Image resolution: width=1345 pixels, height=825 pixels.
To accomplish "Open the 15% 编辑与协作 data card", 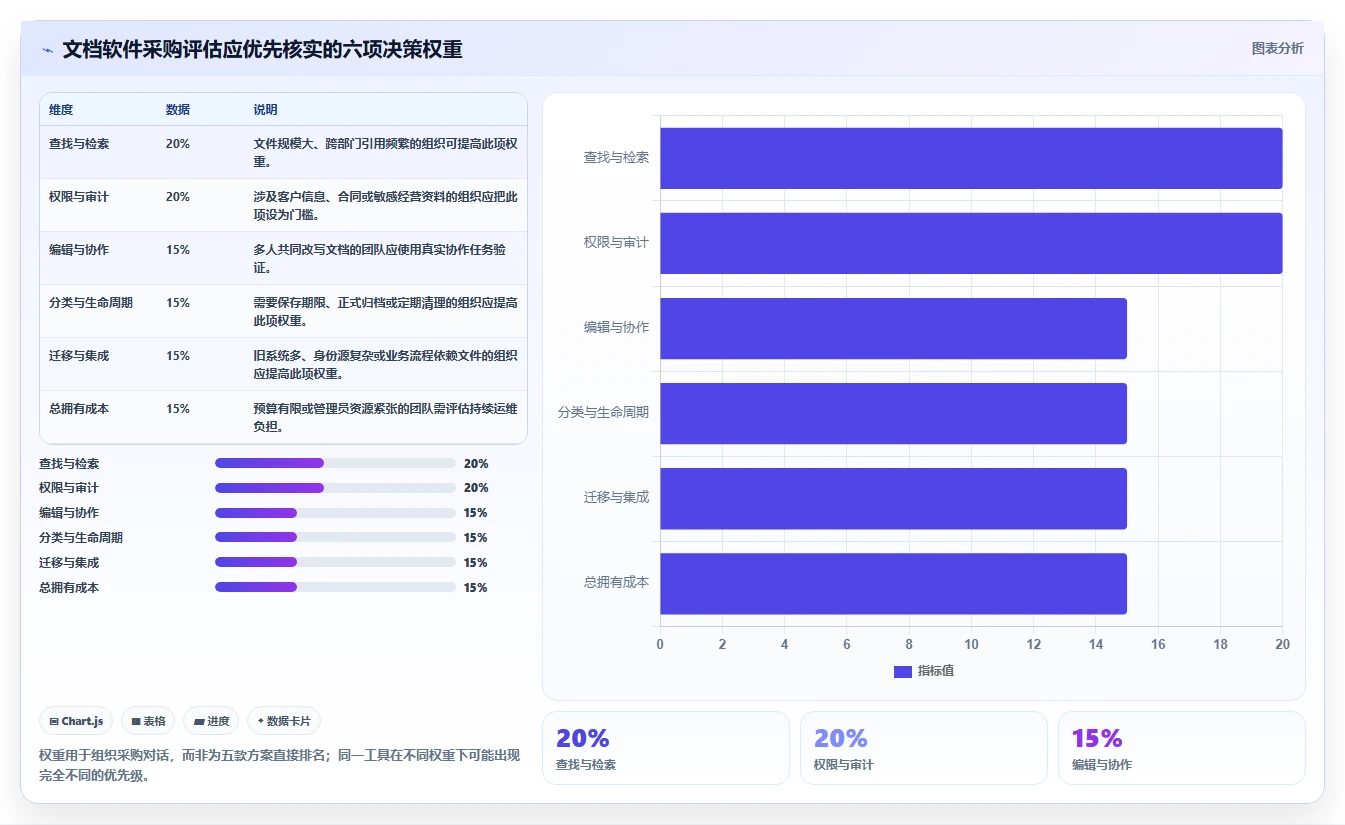I will click(x=1182, y=748).
